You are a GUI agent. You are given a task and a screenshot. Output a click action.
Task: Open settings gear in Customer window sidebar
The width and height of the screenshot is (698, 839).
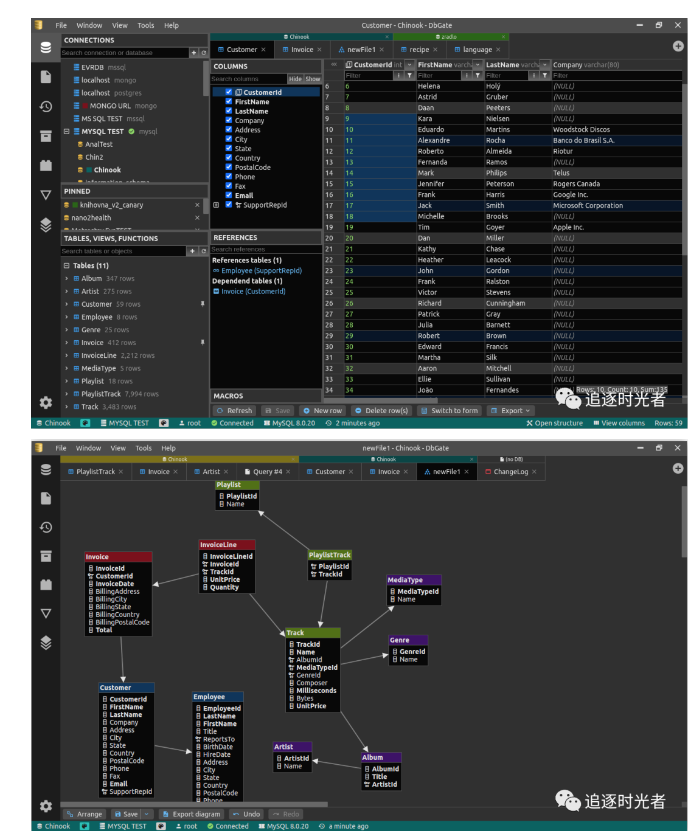(x=46, y=402)
